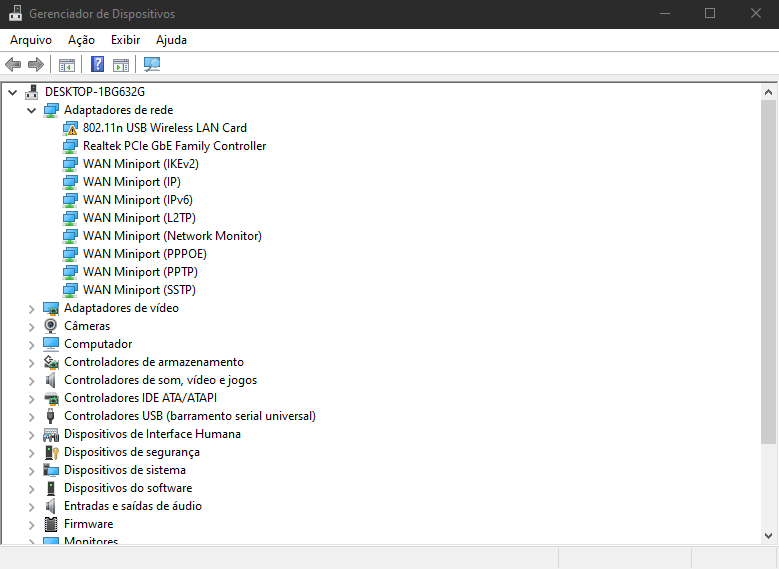Select WAN Miniport (Network Monitor) device
Screen dimensions: 779x569
[x=172, y=236]
